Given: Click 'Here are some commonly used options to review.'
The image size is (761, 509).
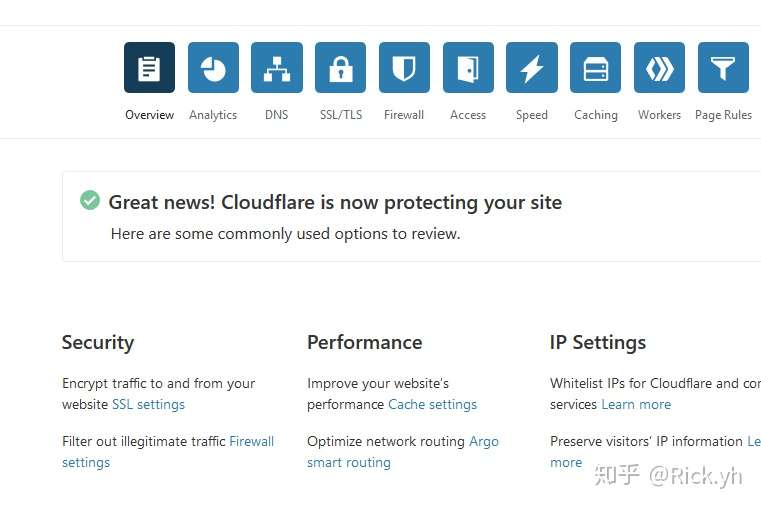Looking at the screenshot, I should tap(285, 234).
